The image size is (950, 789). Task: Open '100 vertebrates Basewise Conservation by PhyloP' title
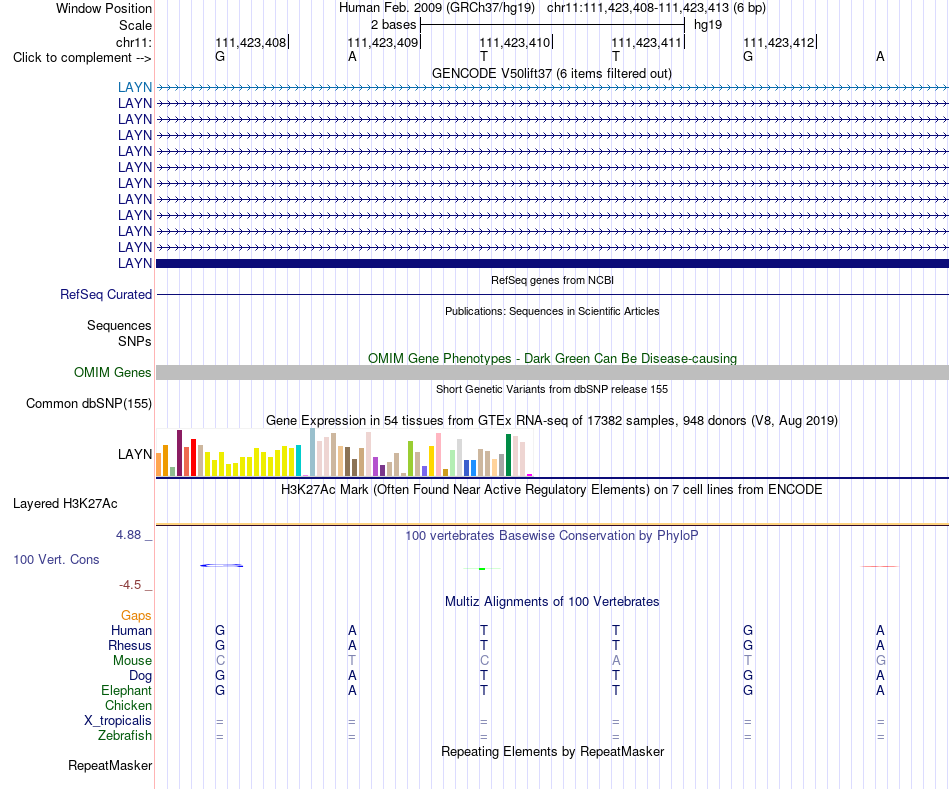(552, 536)
